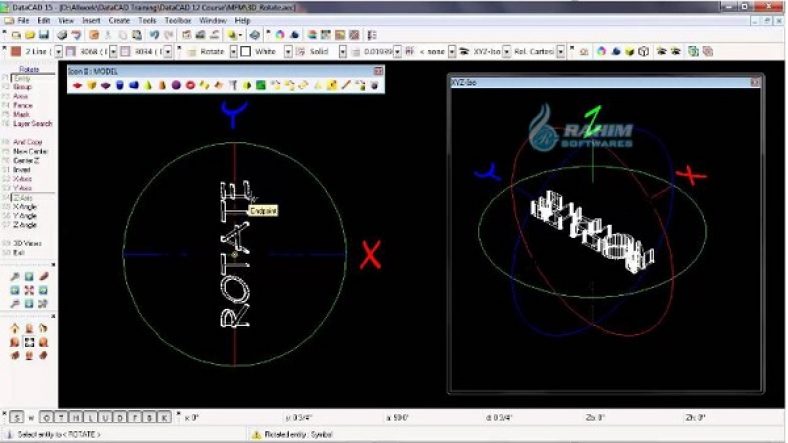The image size is (788, 443).
Task: Toggle the Z Axis option in Rotate menu
Action: coord(22,198)
